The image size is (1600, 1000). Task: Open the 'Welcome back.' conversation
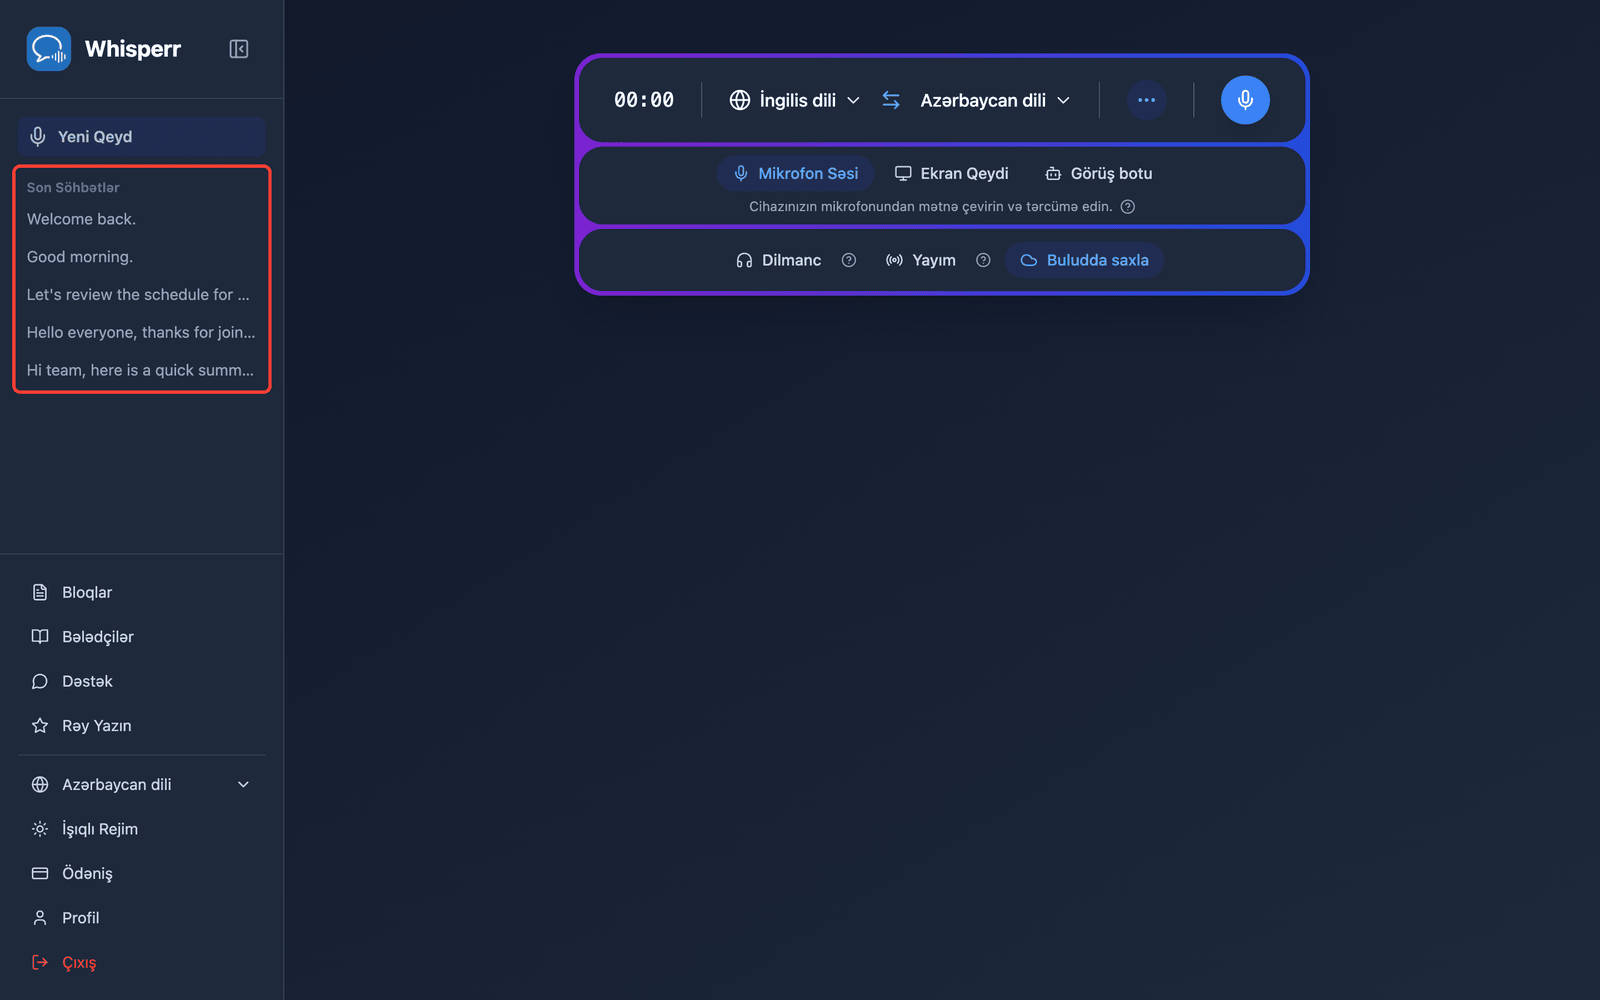click(141, 219)
